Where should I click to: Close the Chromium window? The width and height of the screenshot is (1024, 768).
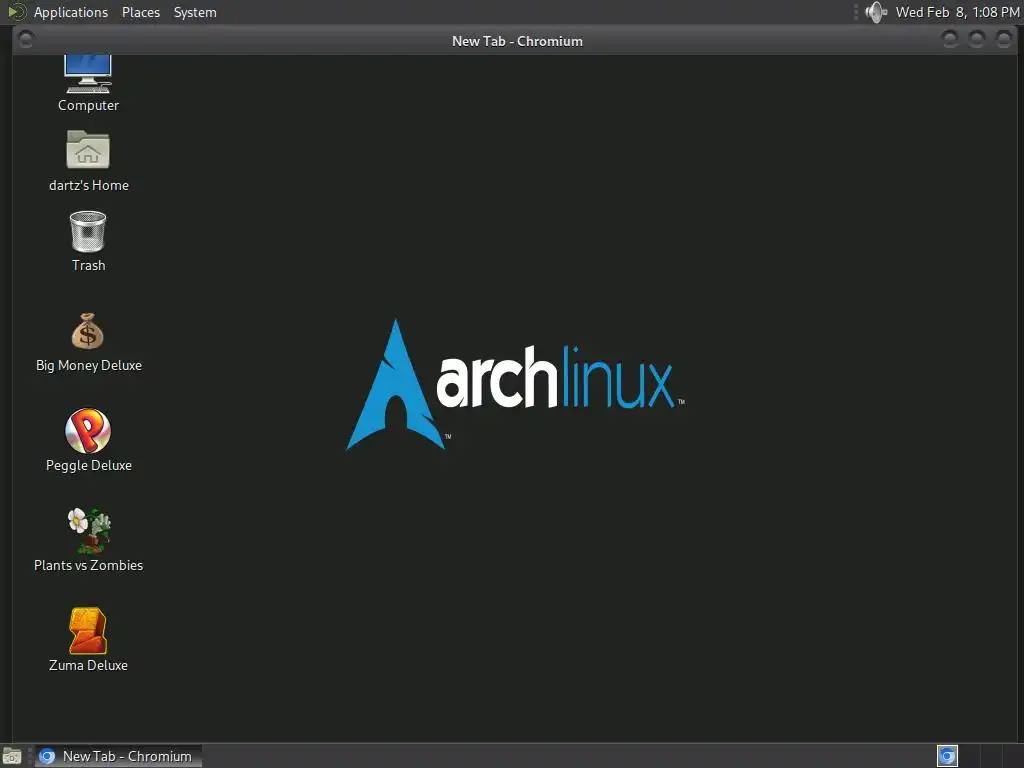pyautogui.click(x=1004, y=40)
